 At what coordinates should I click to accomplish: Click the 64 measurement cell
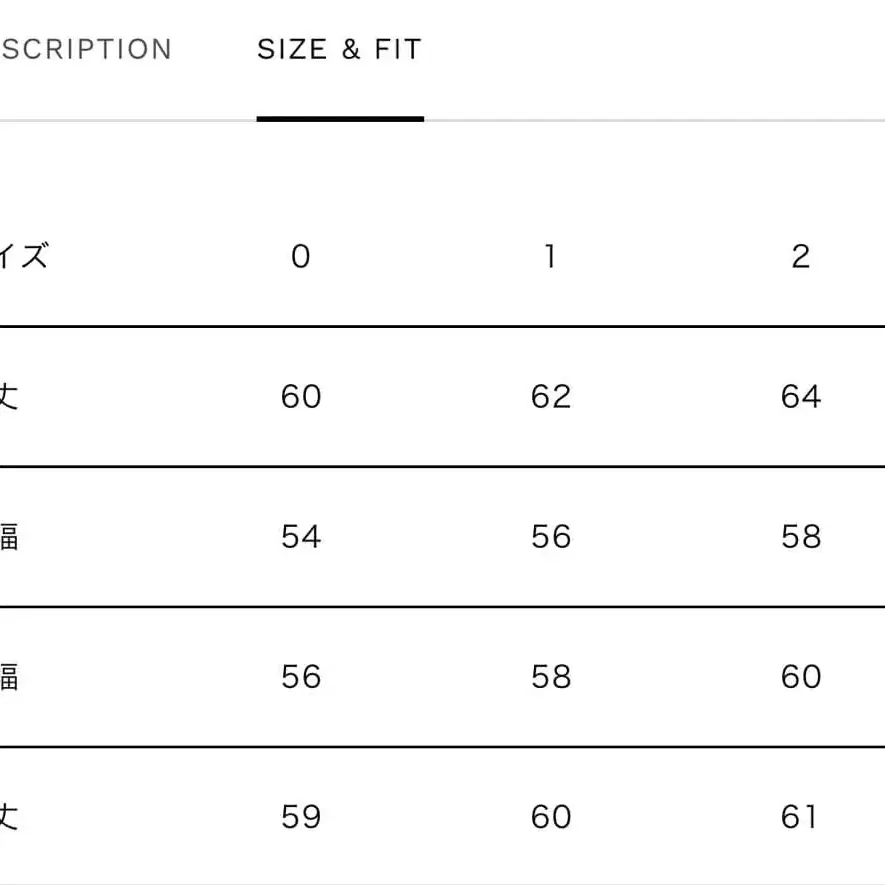[x=800, y=397]
